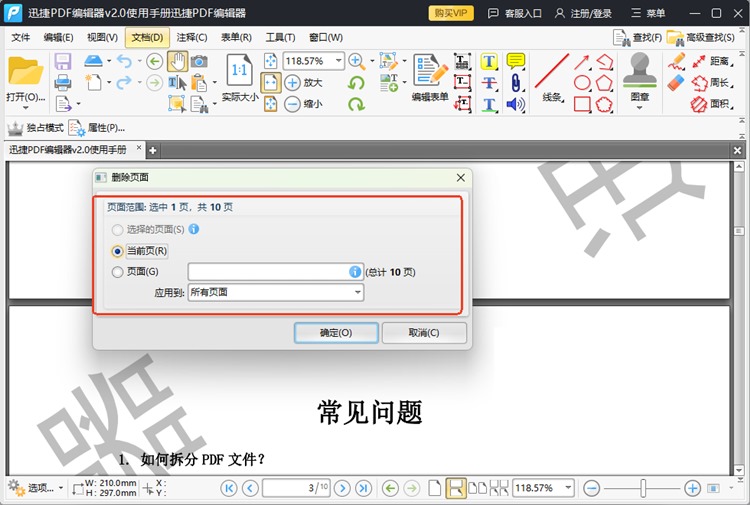Select the 周长 perimeter measure tool

point(713,83)
